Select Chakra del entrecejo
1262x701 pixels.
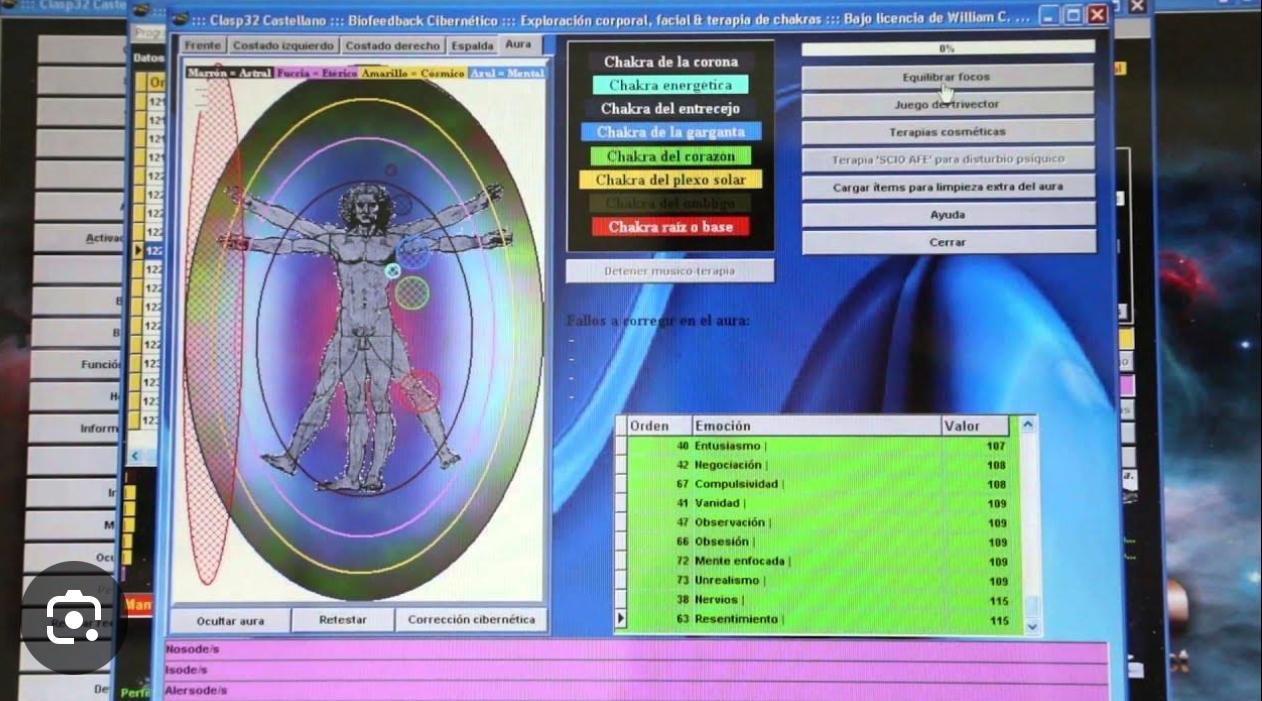(x=671, y=109)
